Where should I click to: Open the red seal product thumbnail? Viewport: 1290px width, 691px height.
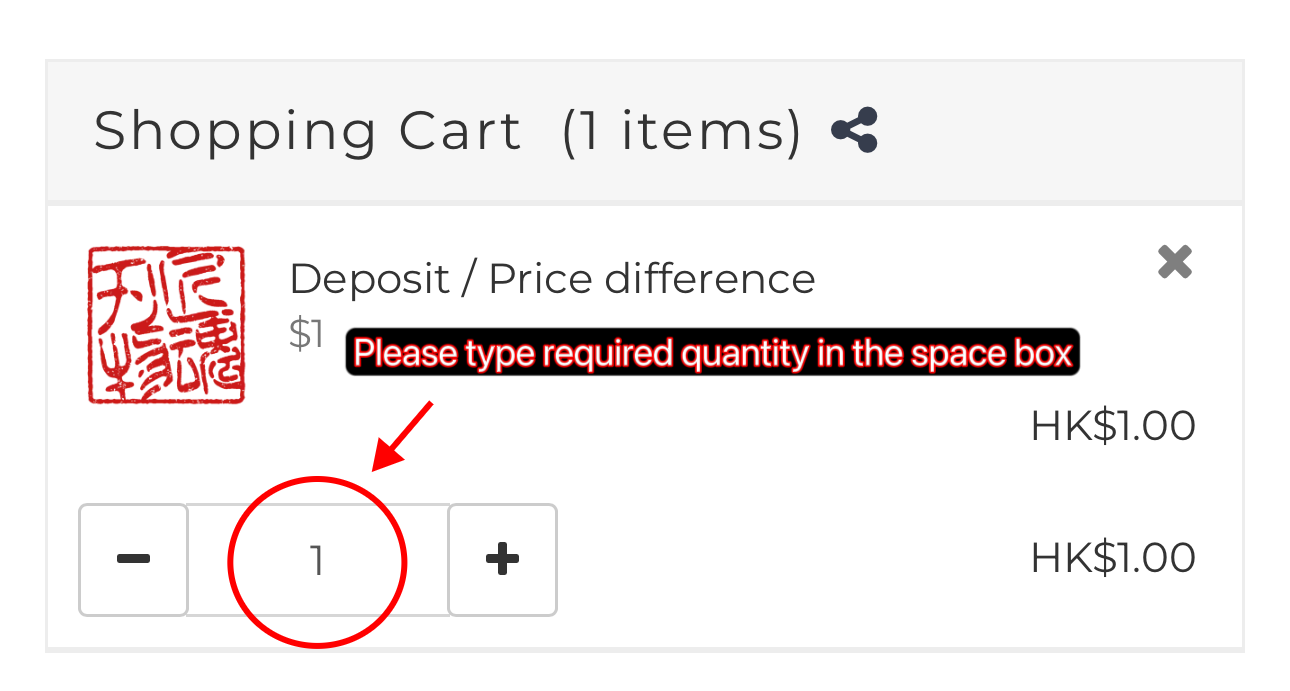[x=166, y=325]
